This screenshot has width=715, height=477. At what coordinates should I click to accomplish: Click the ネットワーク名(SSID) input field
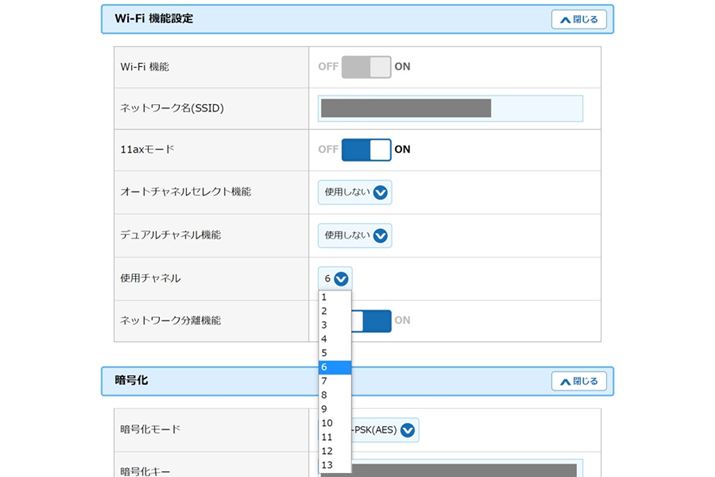point(450,108)
